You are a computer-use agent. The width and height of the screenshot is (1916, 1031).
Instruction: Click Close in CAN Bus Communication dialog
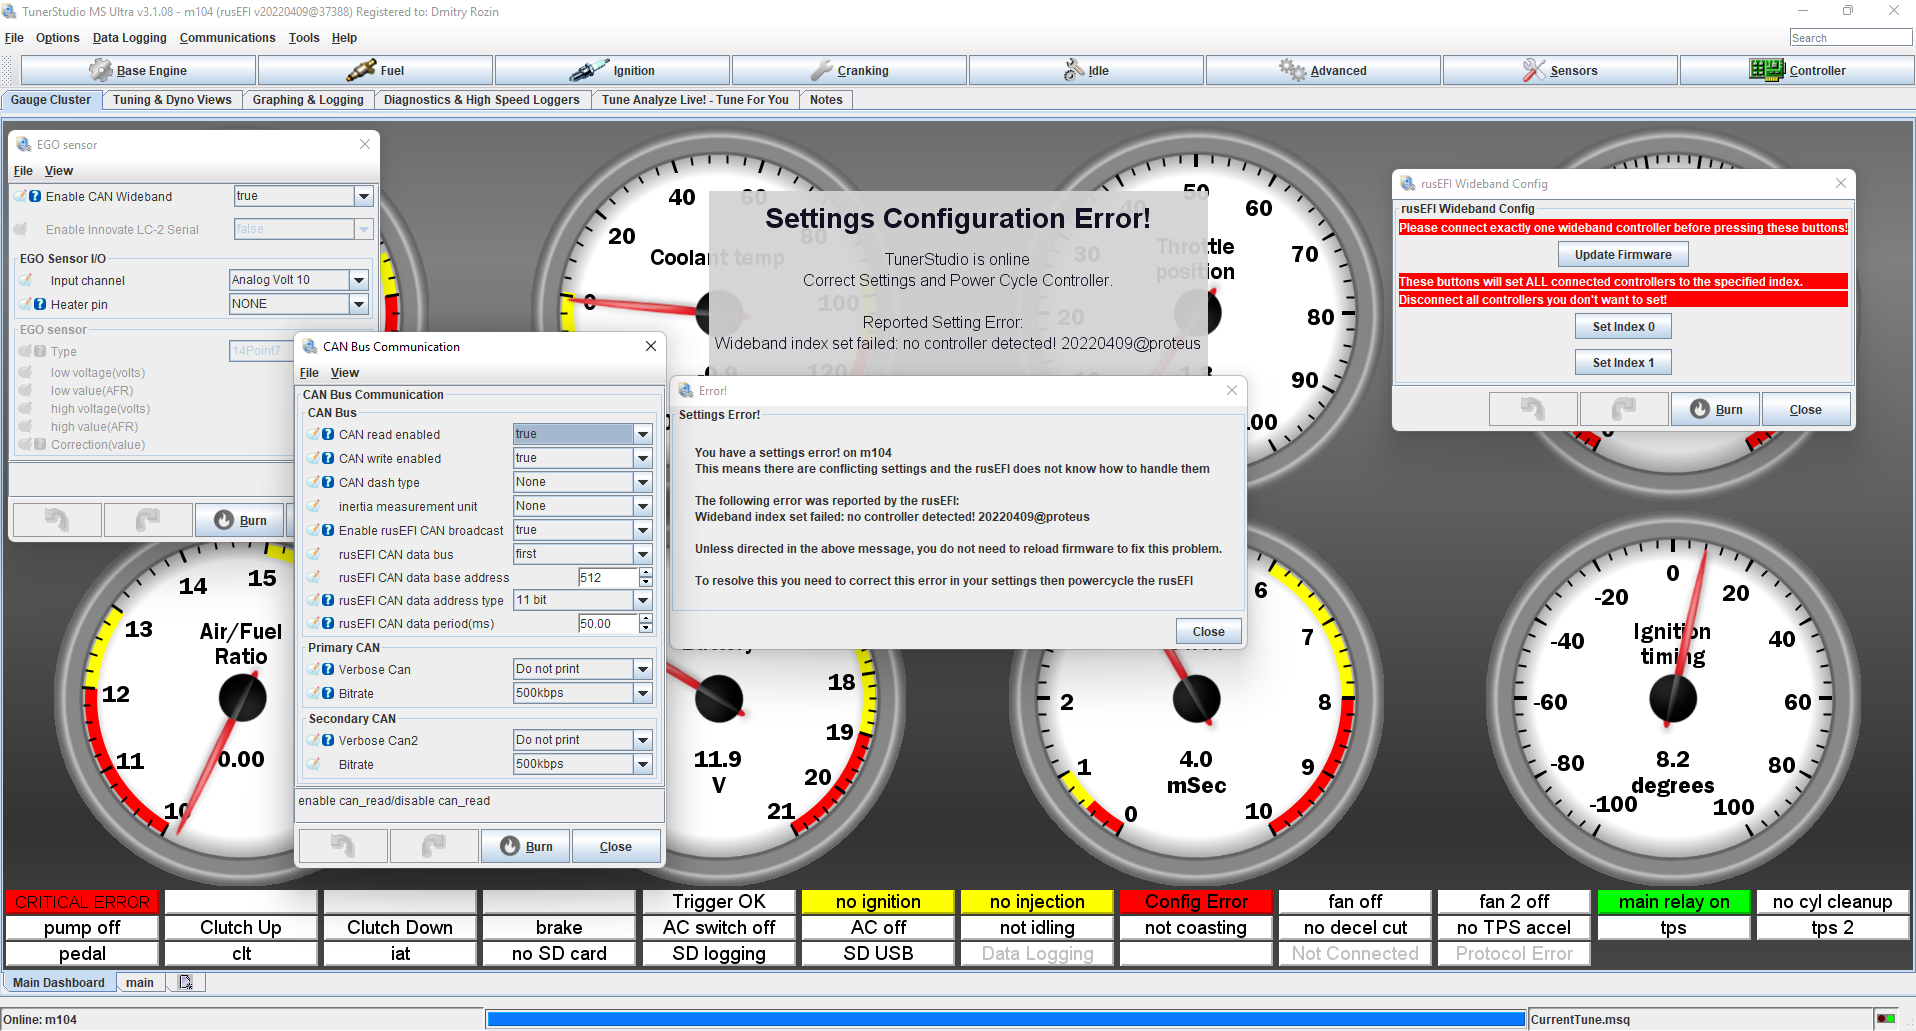coord(616,846)
